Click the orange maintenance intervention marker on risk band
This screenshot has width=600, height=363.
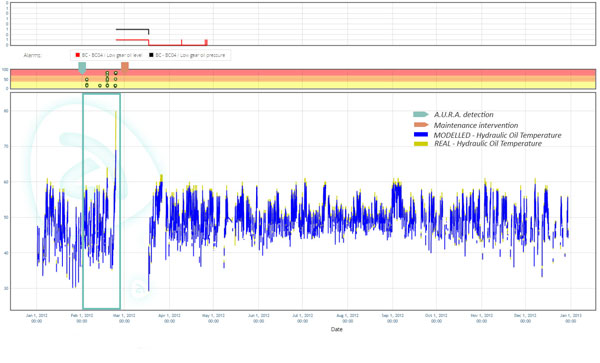tap(125, 68)
